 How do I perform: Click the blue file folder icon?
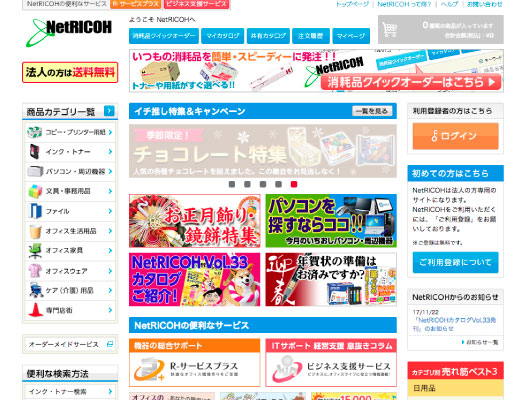(x=35, y=211)
